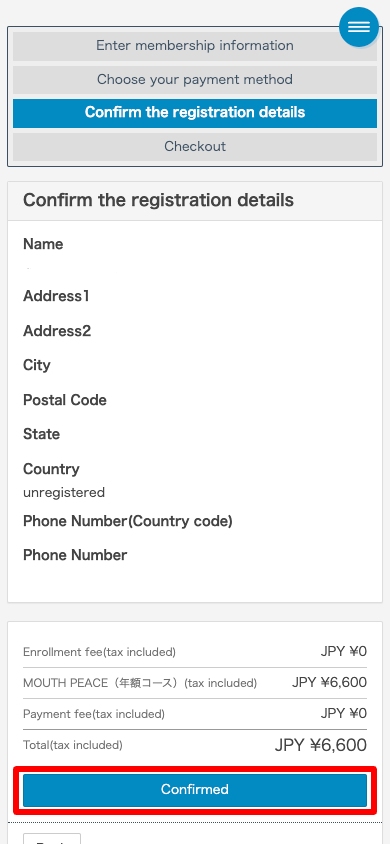The image size is (390, 844).
Task: Click the Enrollment fee row
Action: pyautogui.click(x=195, y=652)
